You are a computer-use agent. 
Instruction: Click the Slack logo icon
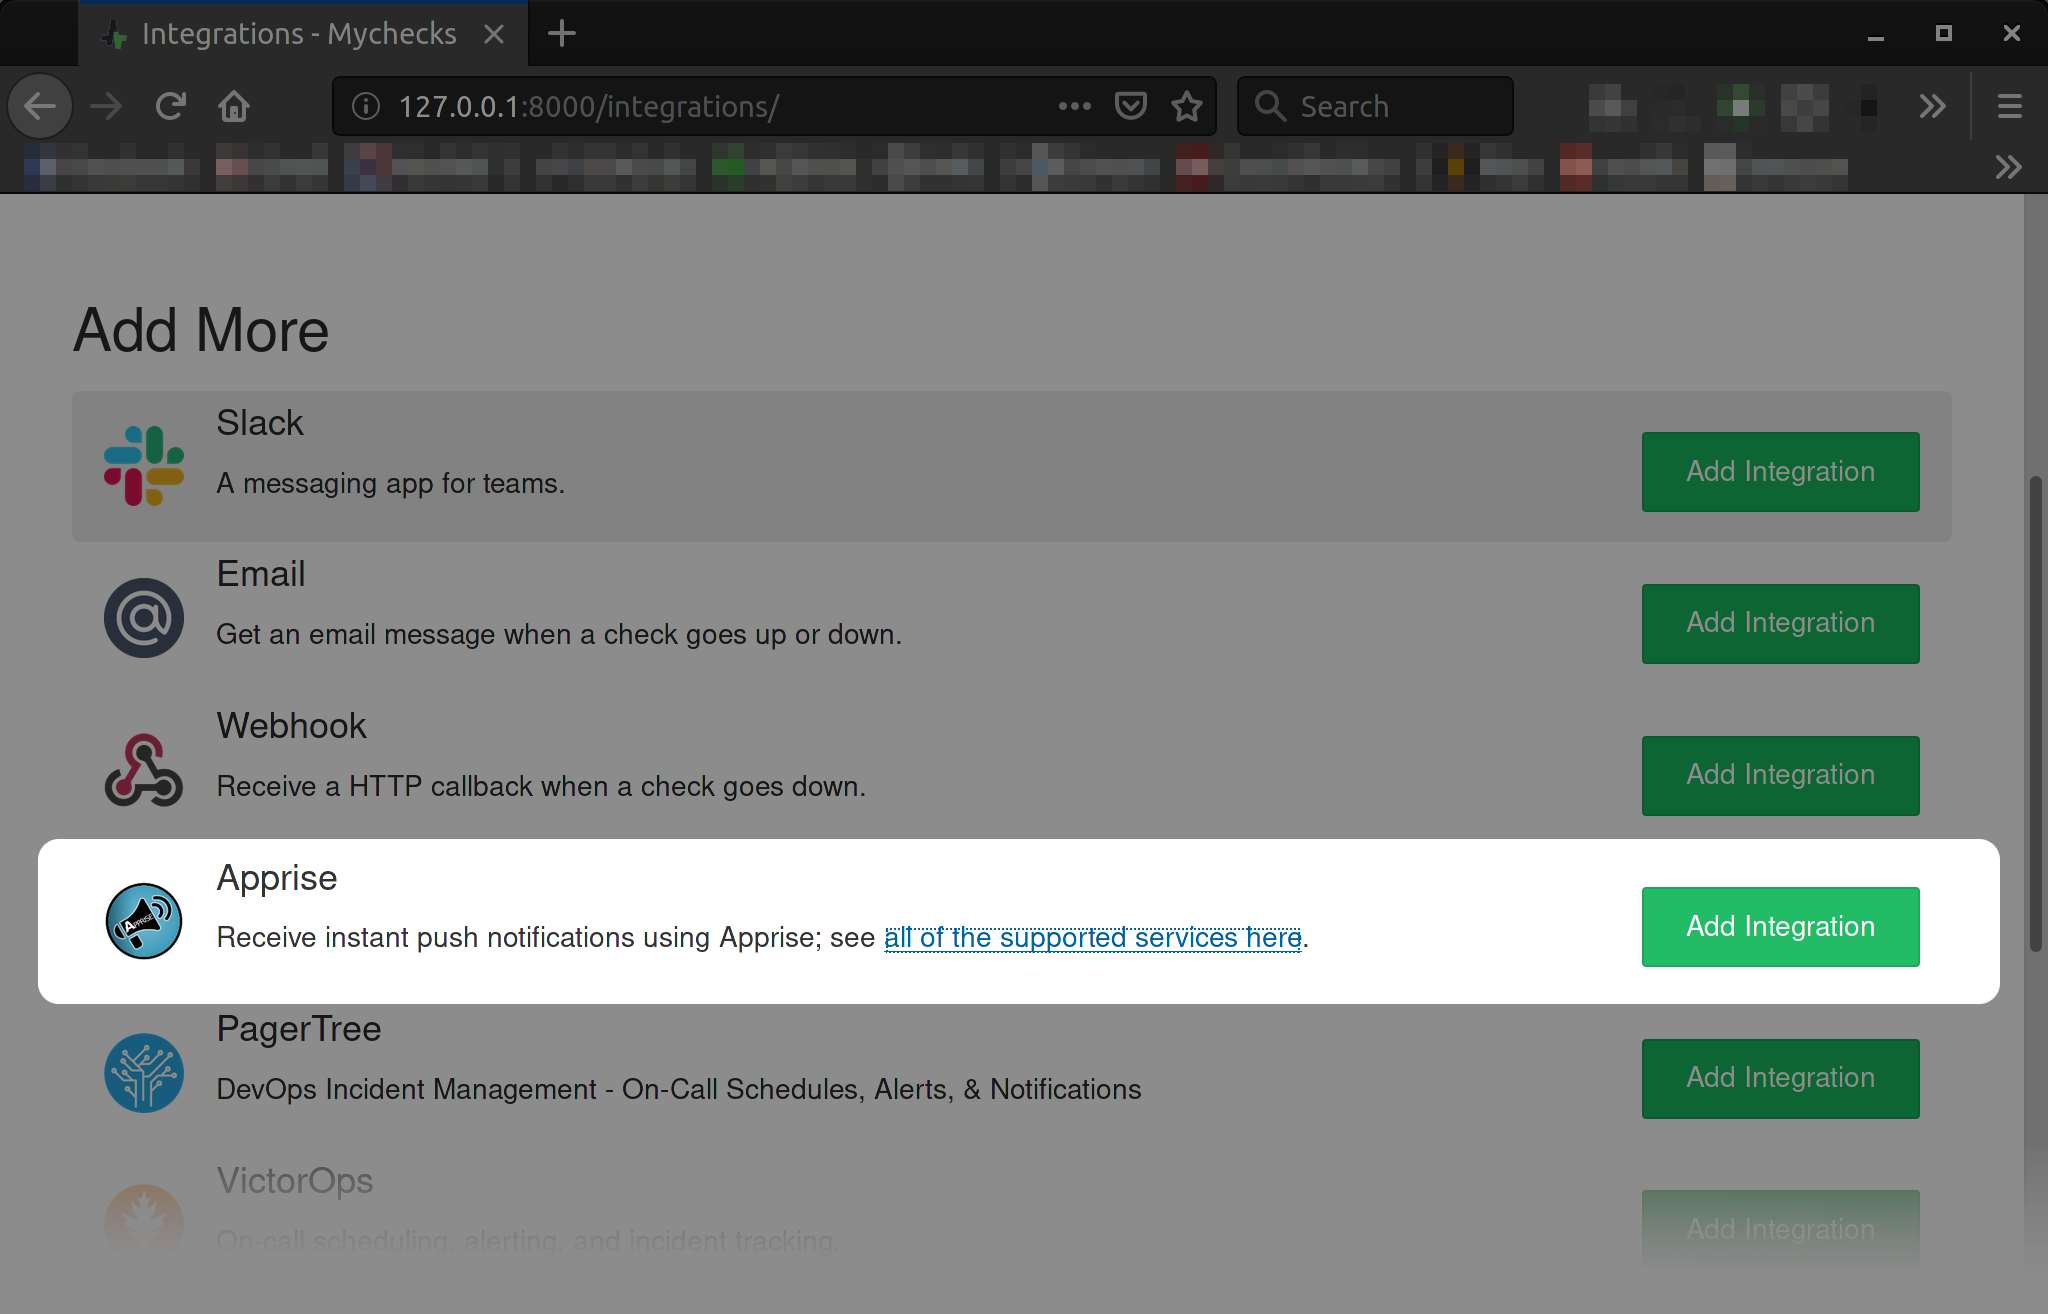(144, 466)
